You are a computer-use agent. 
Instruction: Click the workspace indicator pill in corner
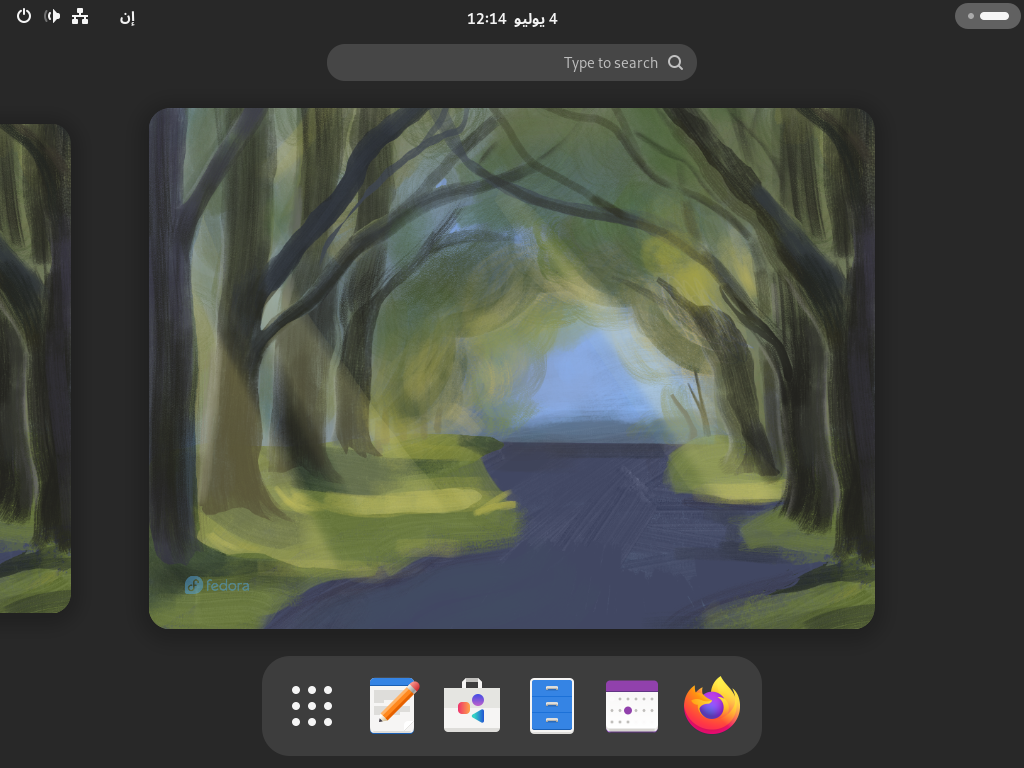coord(987,16)
